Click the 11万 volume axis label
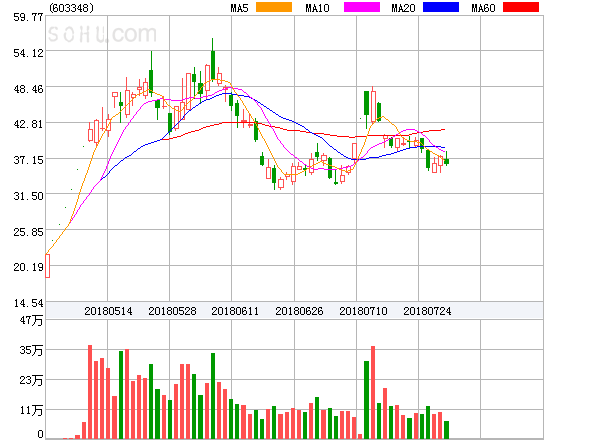Screen dimensions: 600x440 coord(31,411)
